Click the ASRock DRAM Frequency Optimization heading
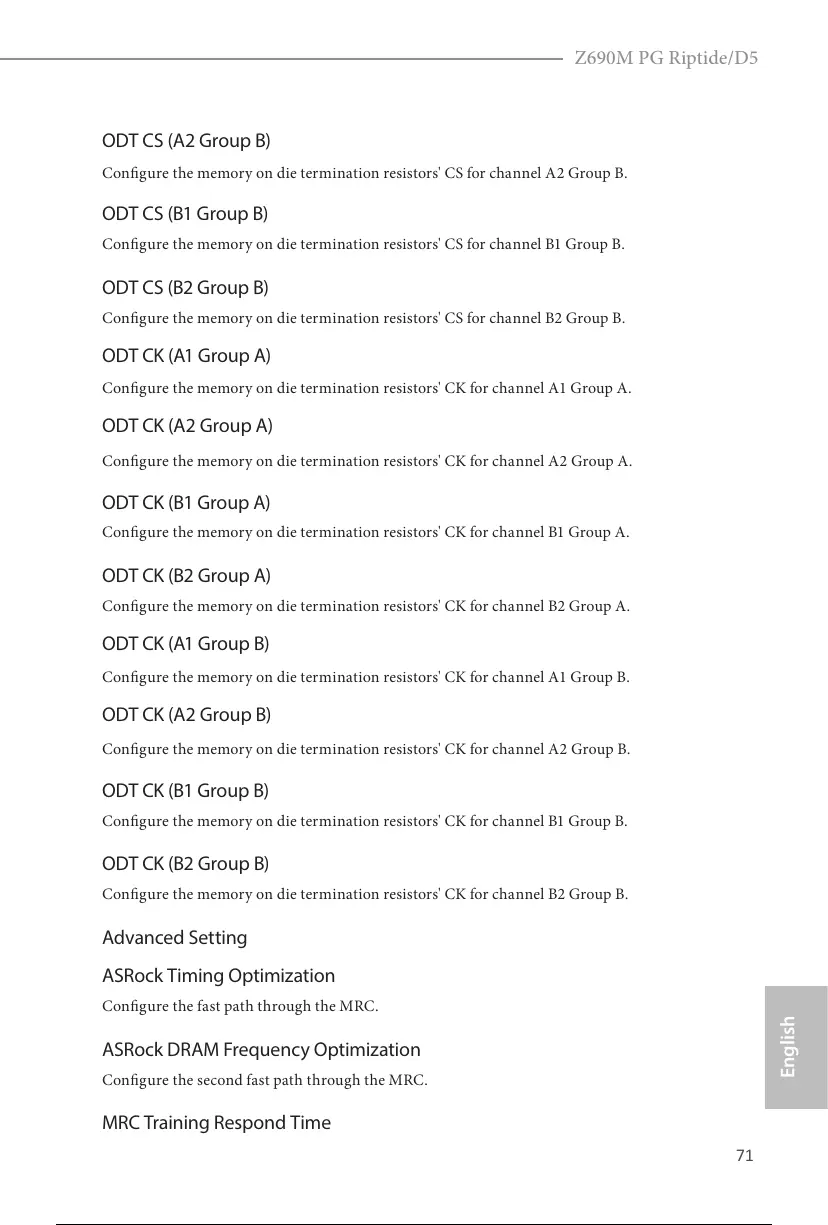828x1225 pixels. point(261,1050)
